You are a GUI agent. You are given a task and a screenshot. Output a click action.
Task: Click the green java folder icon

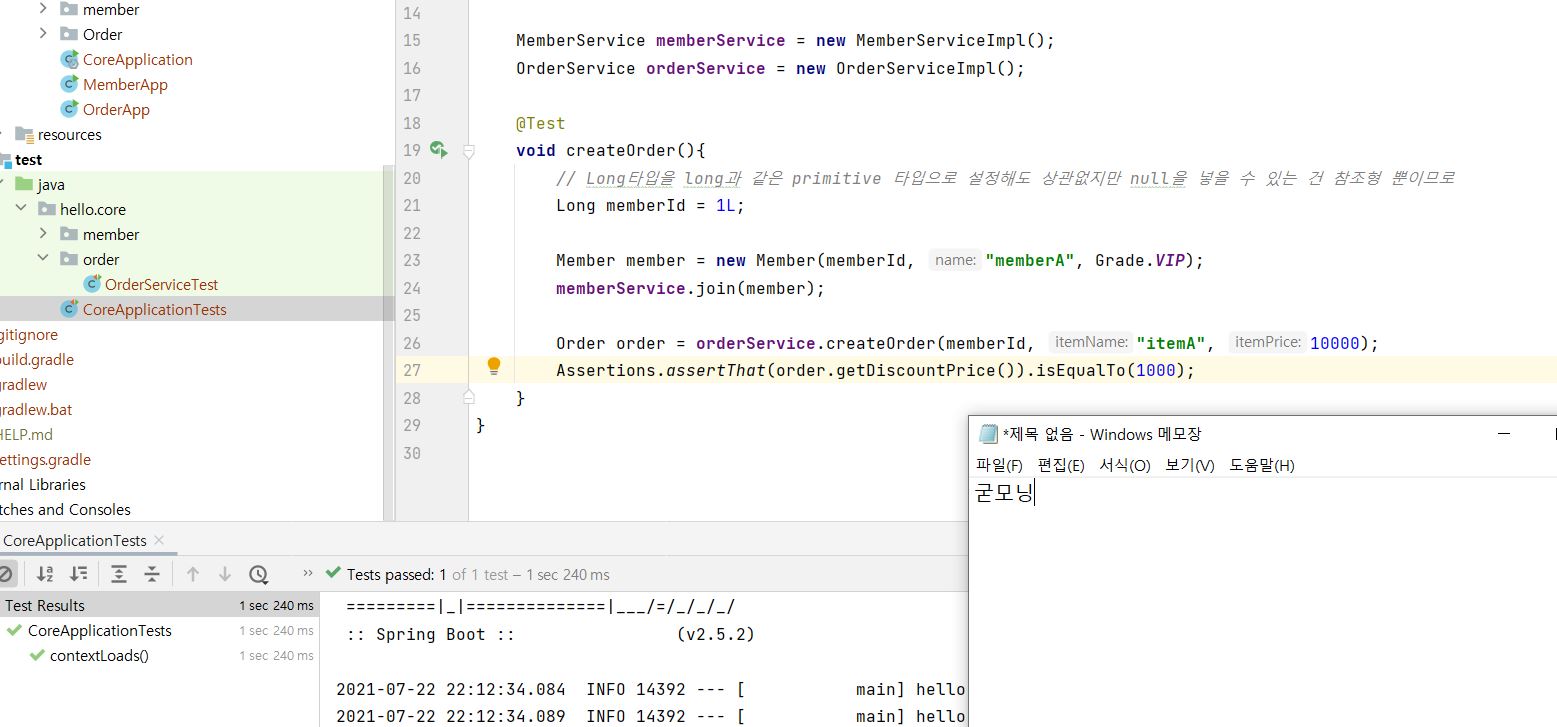[x=24, y=184]
